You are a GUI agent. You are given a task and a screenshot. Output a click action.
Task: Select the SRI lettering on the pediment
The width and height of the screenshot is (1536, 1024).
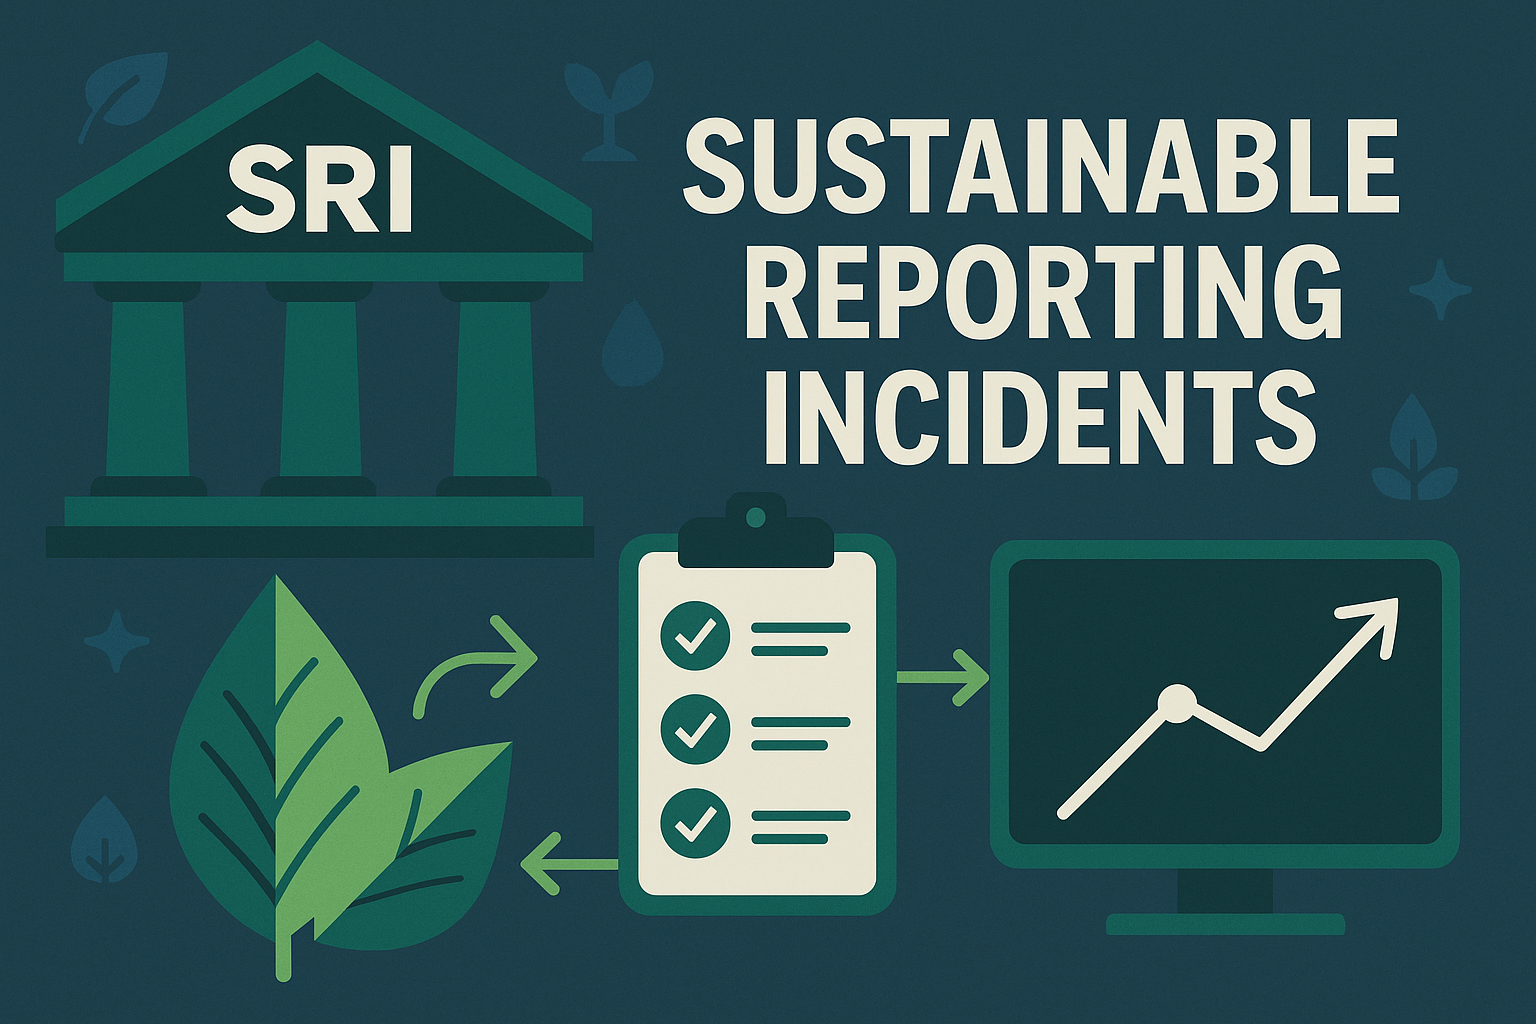(x=320, y=189)
